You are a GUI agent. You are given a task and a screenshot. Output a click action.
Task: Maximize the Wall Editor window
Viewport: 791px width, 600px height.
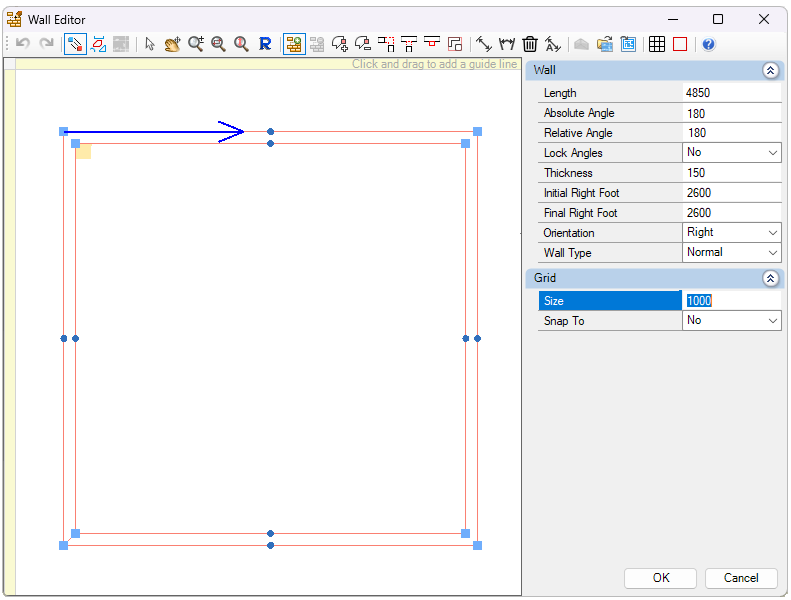point(718,19)
